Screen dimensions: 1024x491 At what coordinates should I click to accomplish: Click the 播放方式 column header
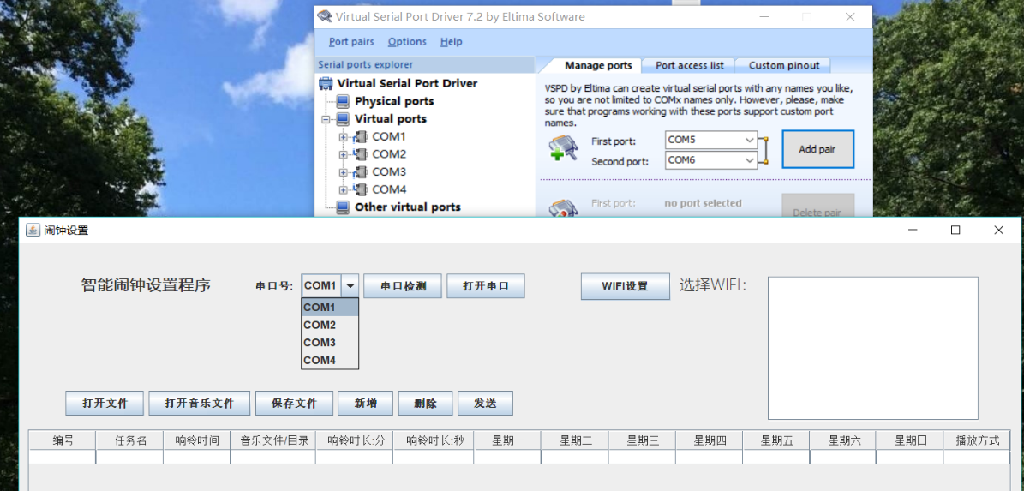[977, 441]
